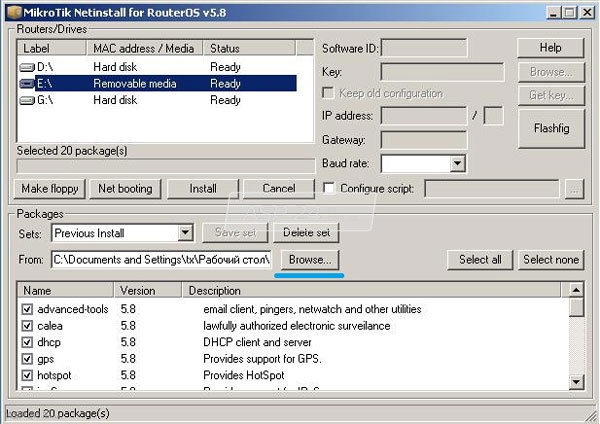This screenshot has height=424, width=600.
Task: Click the MAC address / Media column header
Action: 145,48
